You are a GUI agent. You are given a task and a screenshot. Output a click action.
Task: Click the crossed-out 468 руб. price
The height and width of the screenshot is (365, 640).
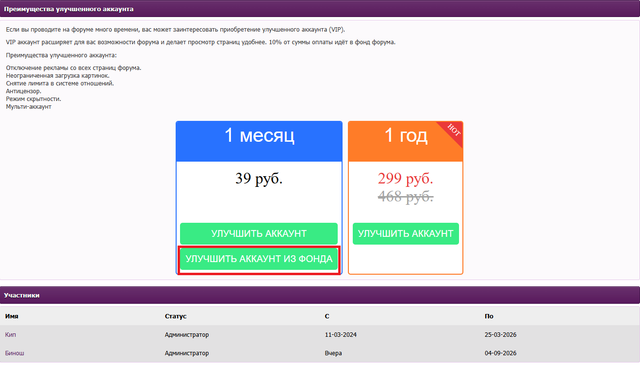coord(405,197)
